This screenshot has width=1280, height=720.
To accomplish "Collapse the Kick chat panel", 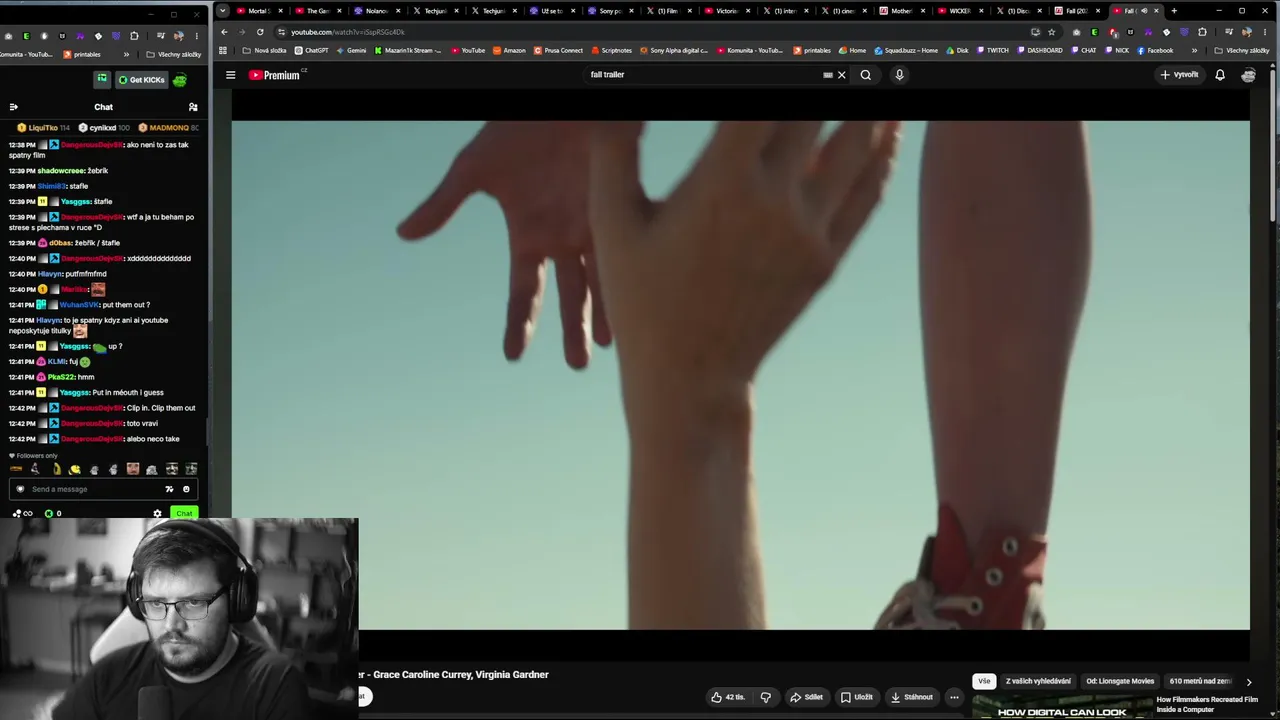I will point(13,107).
